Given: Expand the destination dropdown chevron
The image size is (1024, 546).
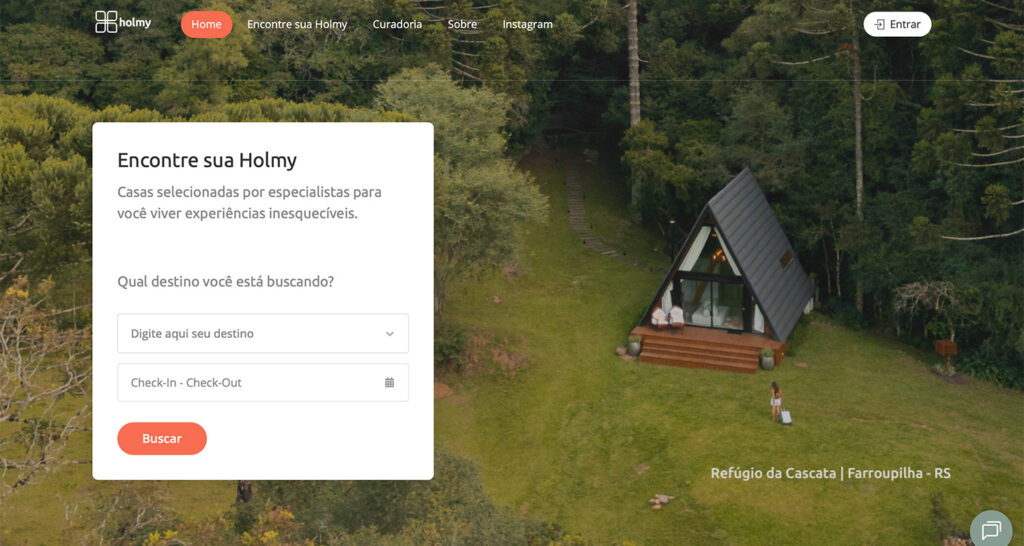Looking at the screenshot, I should 389,334.
